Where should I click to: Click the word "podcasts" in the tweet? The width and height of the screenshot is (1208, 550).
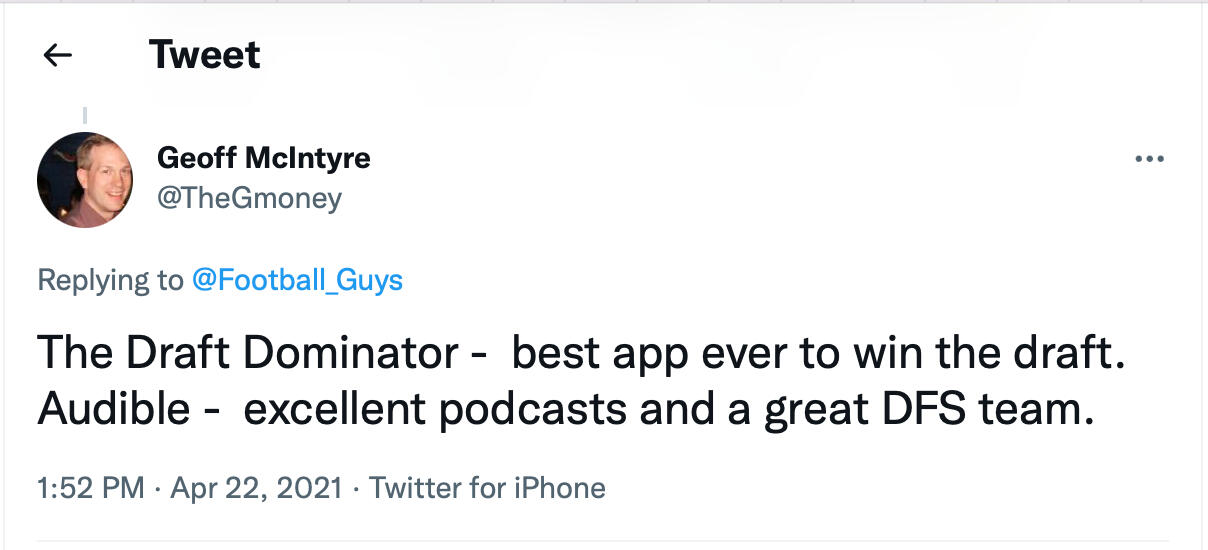tap(548, 411)
